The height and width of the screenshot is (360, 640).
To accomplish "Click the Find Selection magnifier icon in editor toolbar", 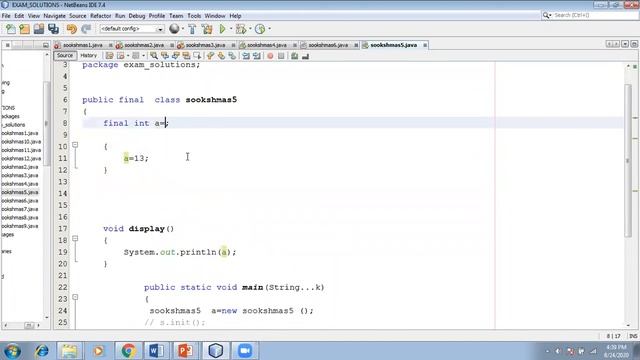I will (153, 56).
